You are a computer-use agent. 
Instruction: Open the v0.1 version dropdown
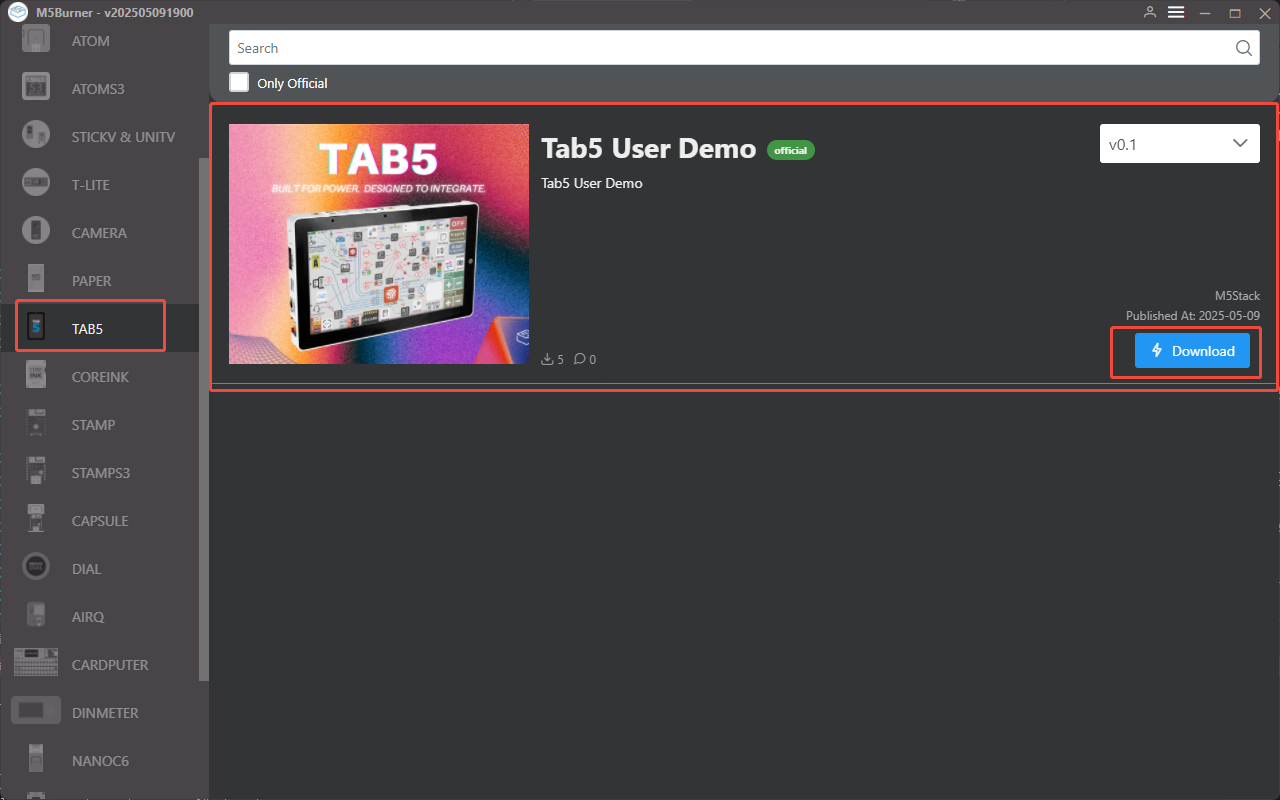pyautogui.click(x=1180, y=144)
